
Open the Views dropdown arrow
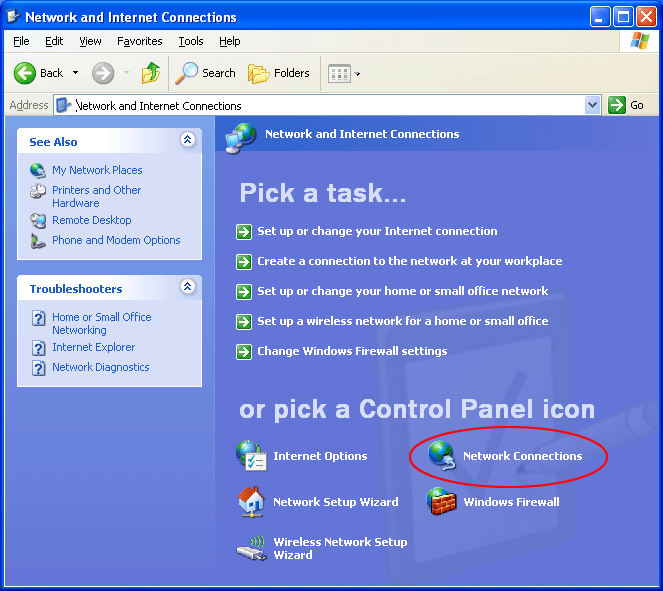click(357, 74)
